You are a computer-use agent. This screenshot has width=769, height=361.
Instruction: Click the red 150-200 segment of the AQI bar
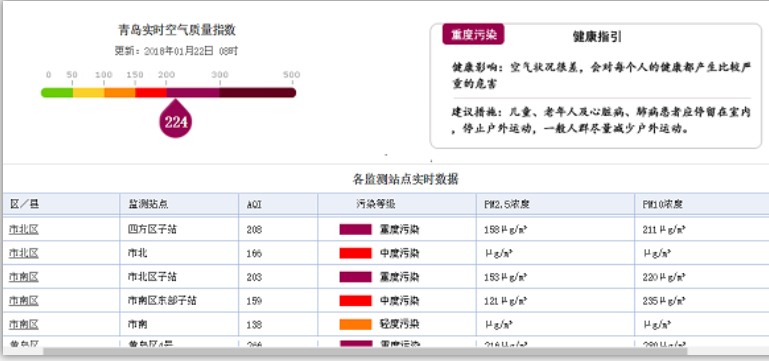151,93
